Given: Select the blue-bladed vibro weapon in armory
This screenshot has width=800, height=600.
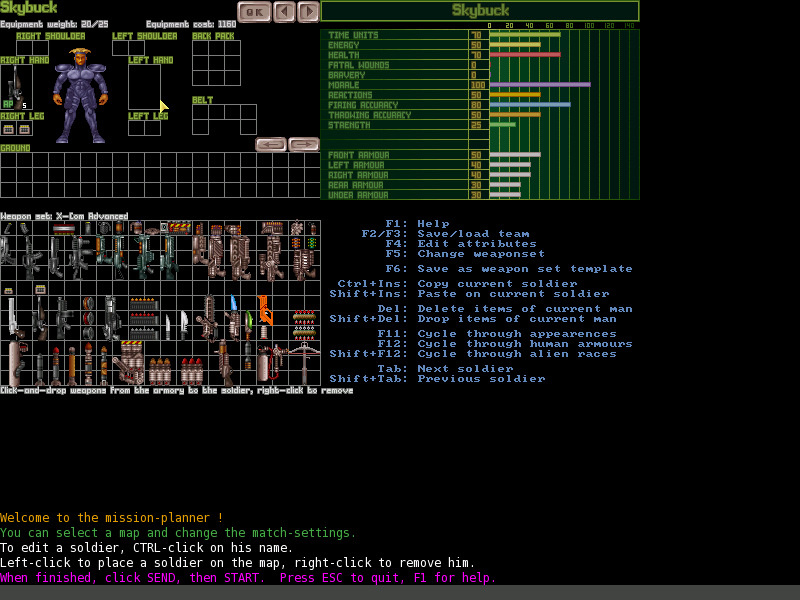Looking at the screenshot, I should pos(233,317).
